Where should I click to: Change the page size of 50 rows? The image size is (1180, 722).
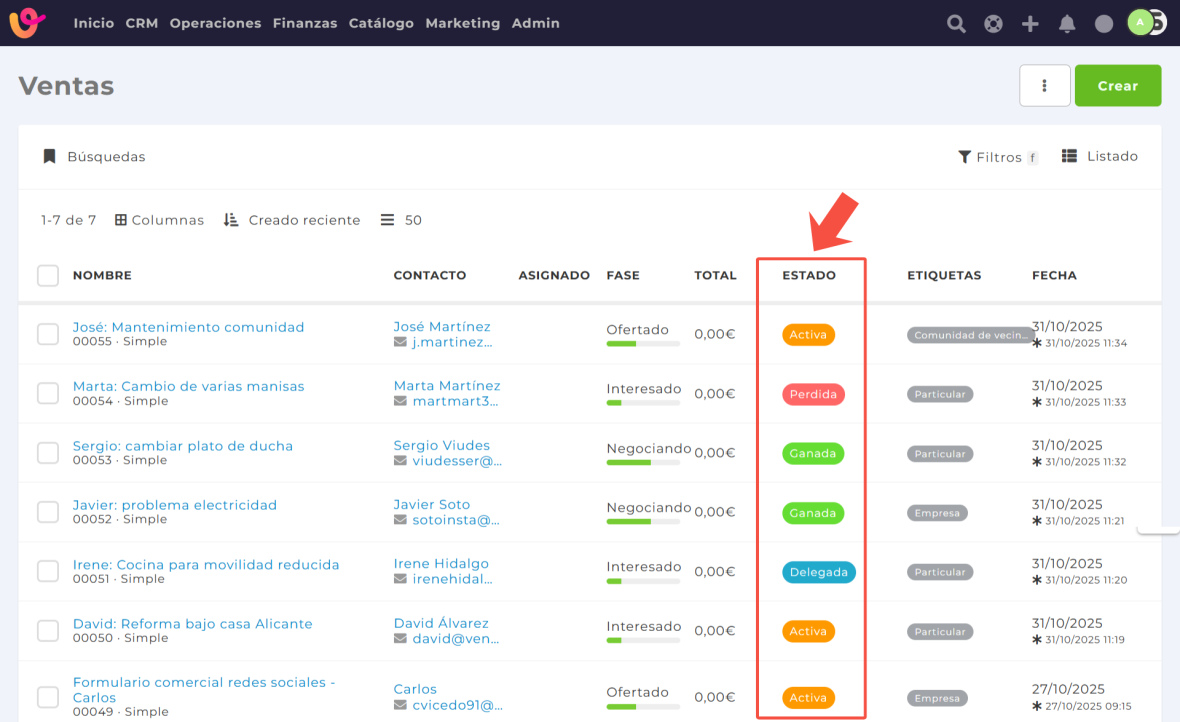click(402, 220)
